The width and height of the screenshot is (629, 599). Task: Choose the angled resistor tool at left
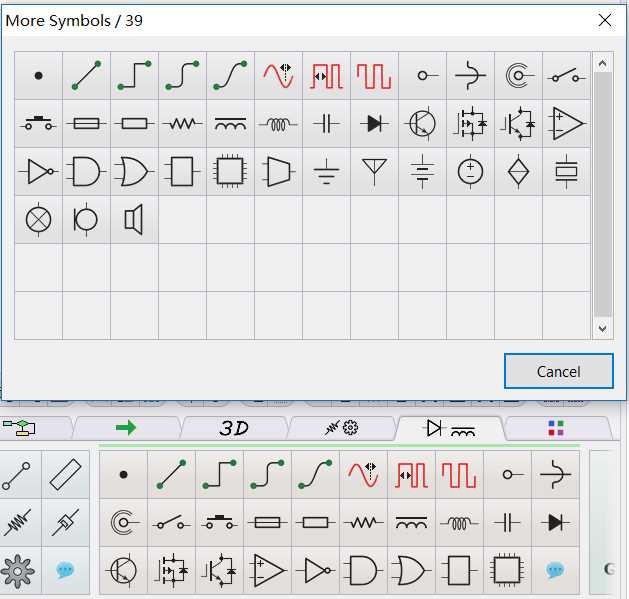pyautogui.click(x=18, y=523)
